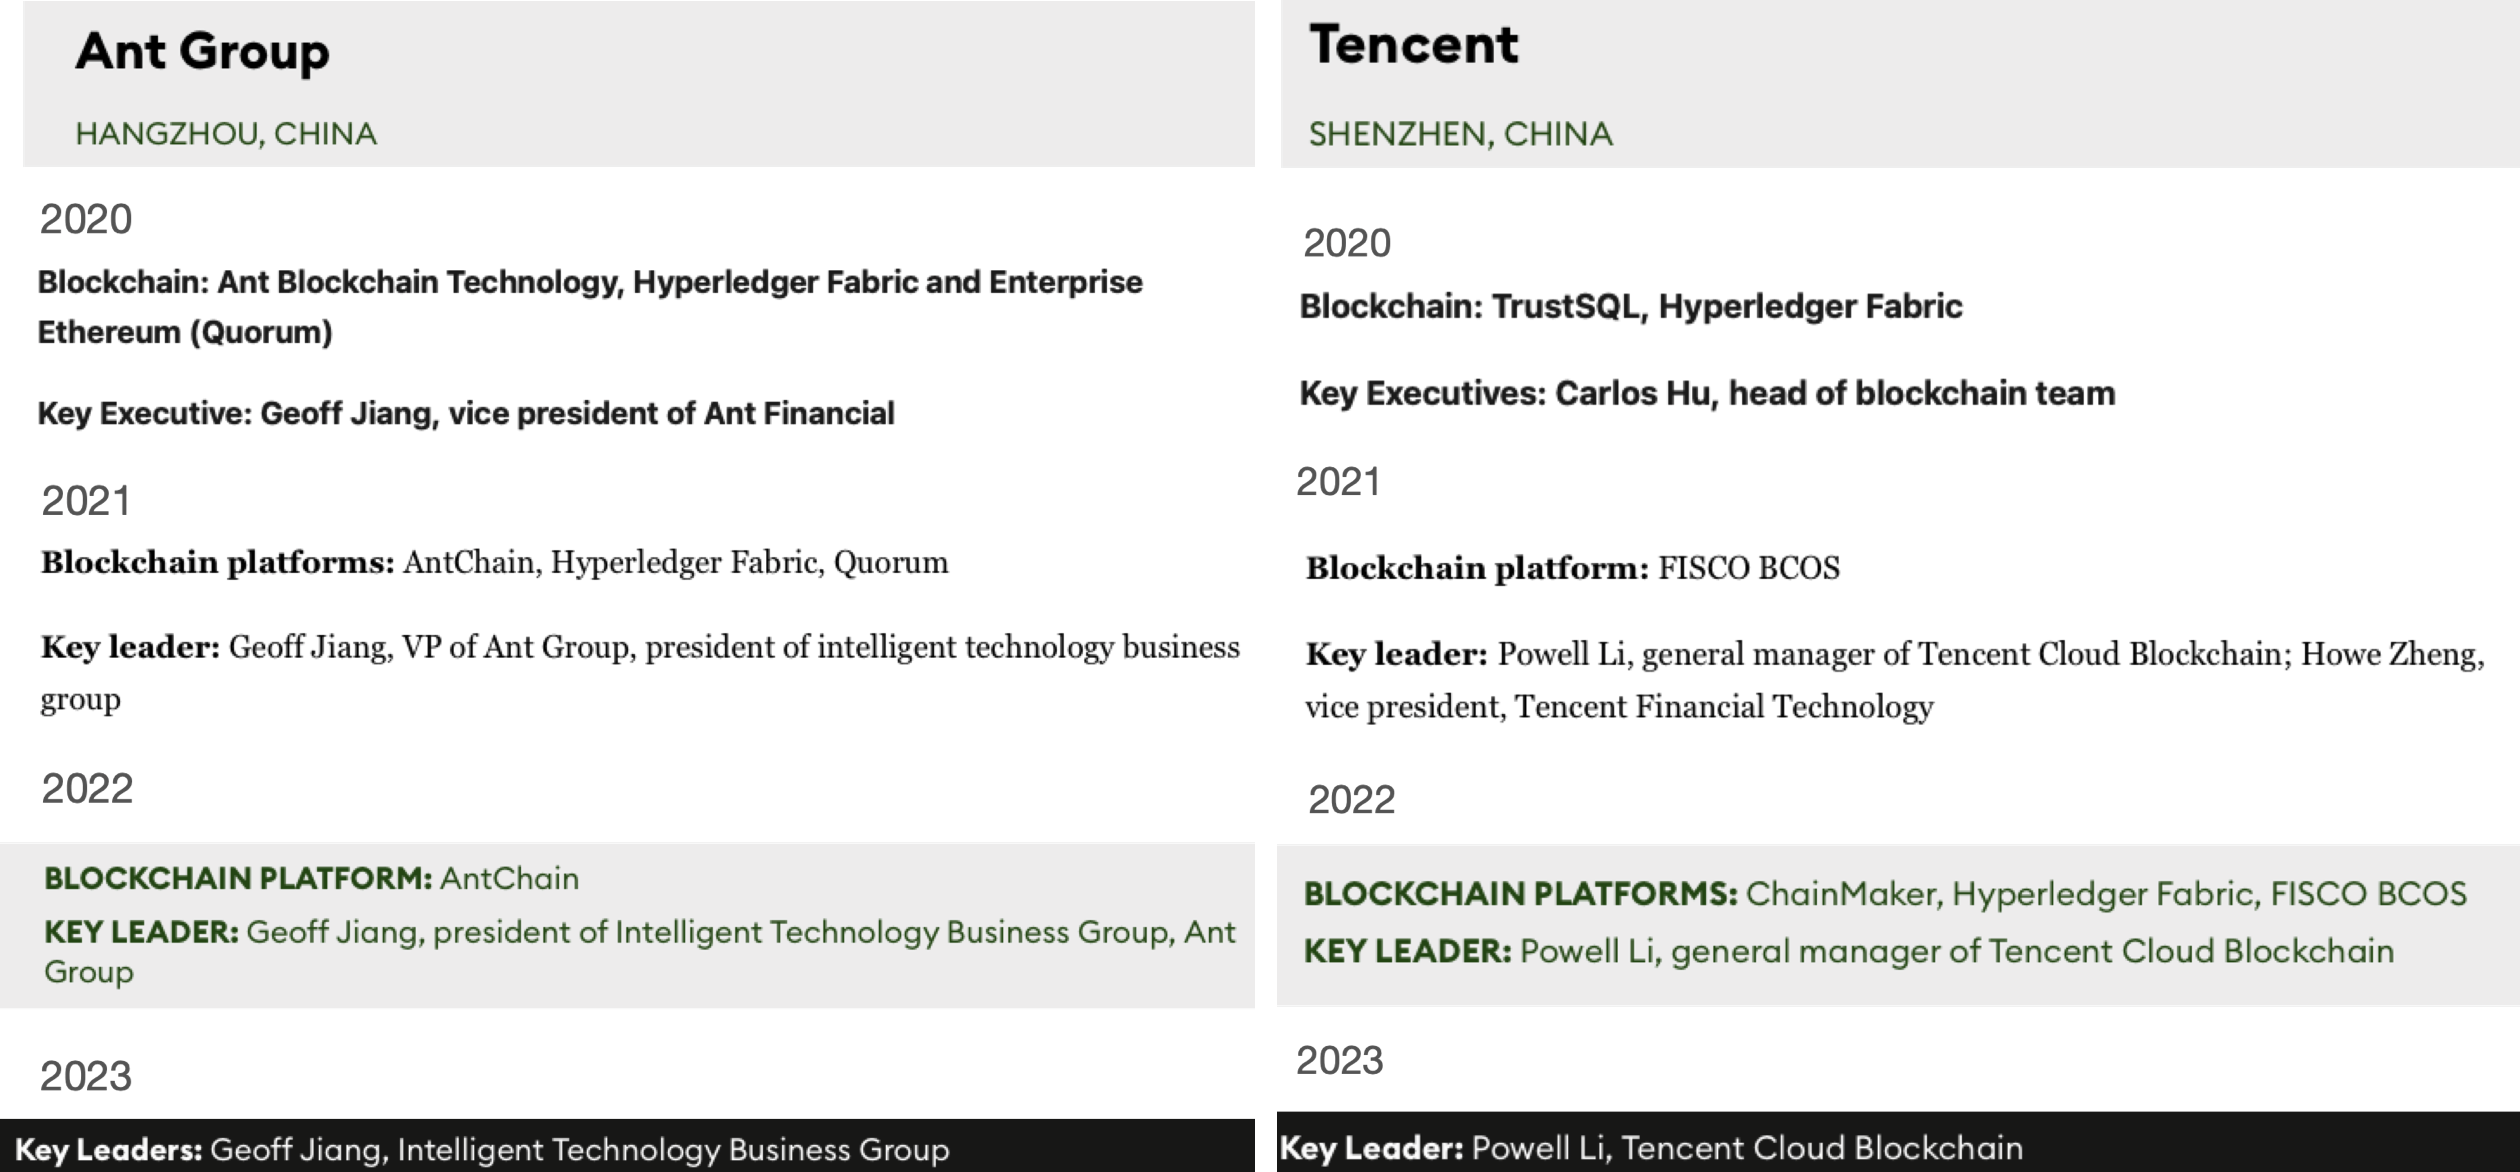Click the Tencent heading

(1413, 45)
